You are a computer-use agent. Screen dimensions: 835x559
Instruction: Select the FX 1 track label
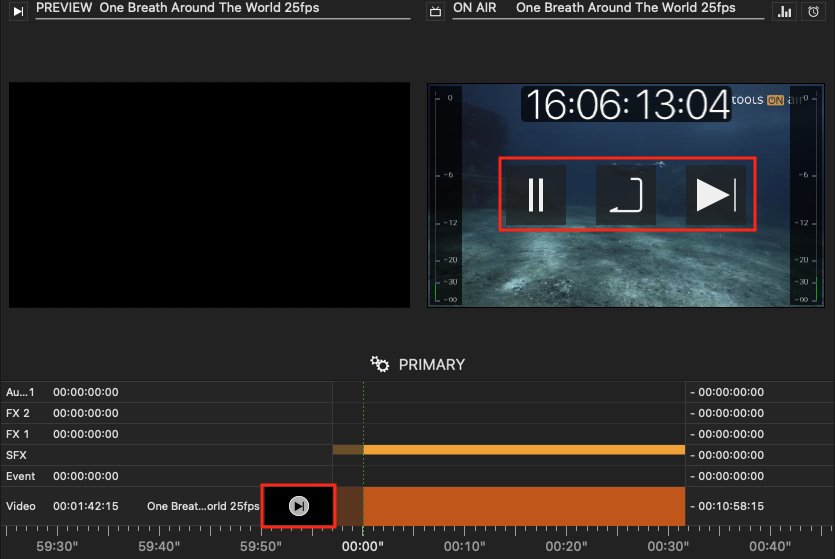(x=18, y=434)
